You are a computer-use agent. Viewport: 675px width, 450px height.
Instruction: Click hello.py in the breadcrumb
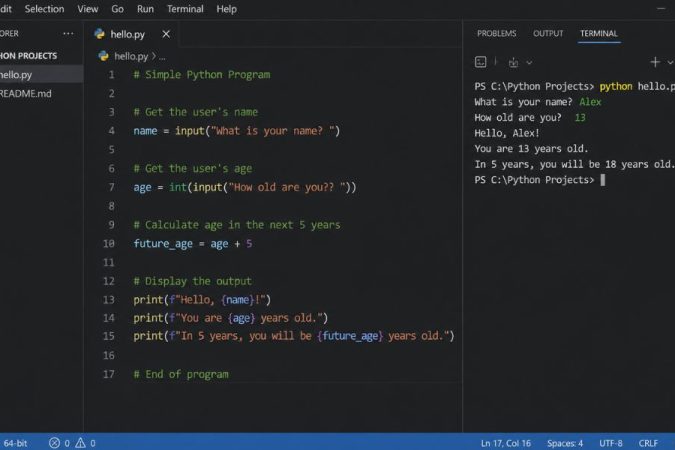click(x=131, y=56)
